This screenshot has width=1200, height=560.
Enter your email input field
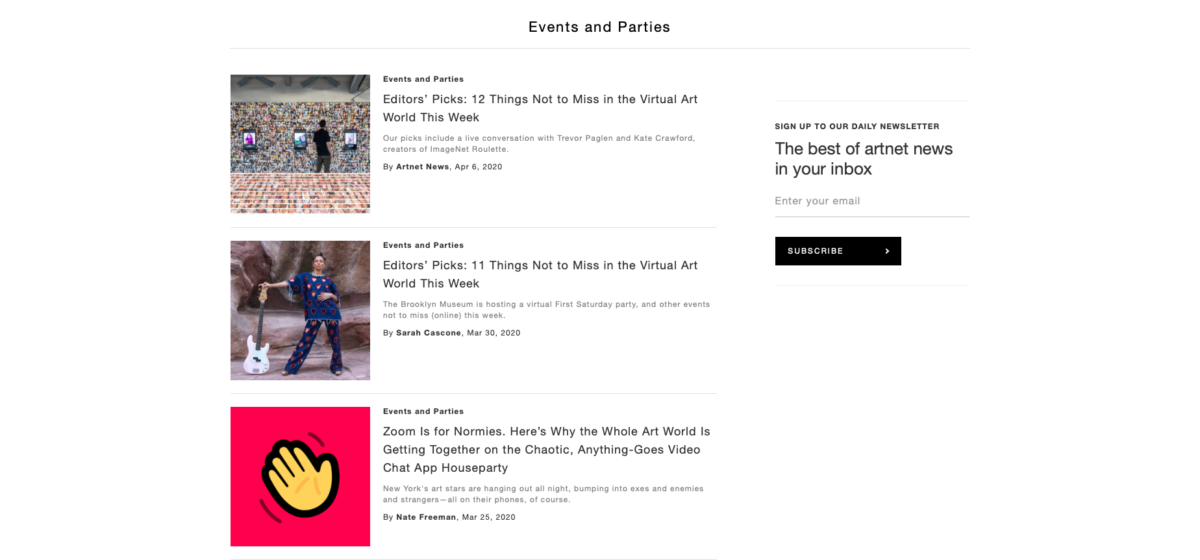tap(871, 201)
